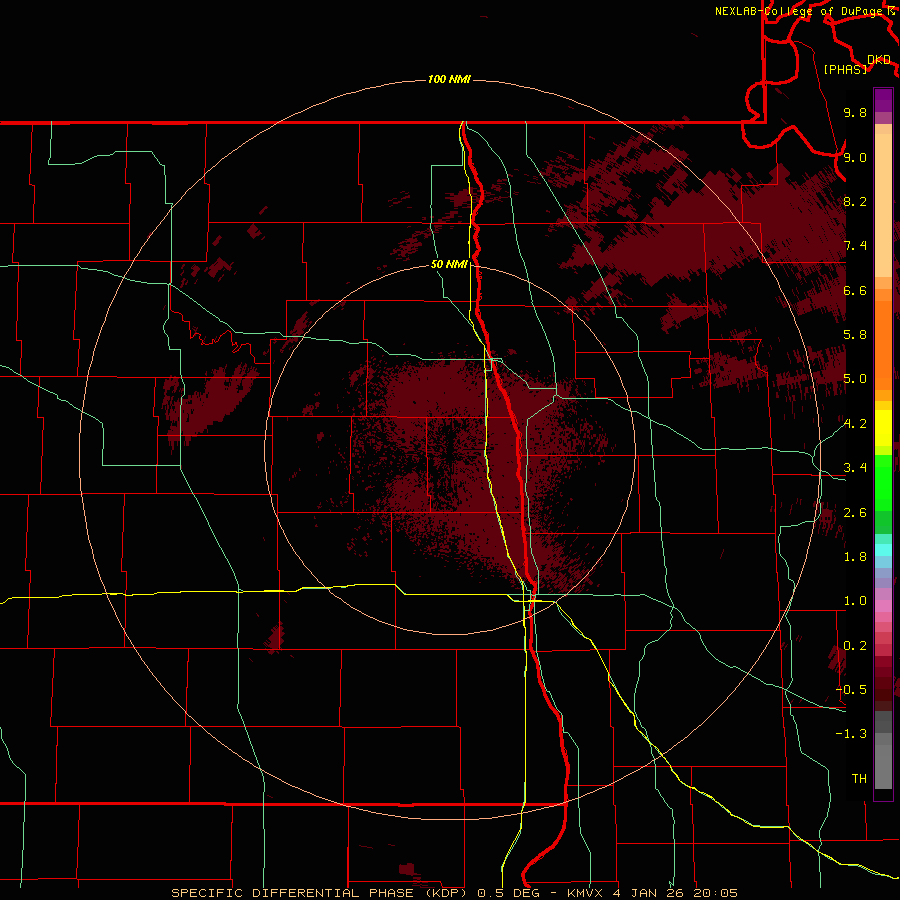Click the 100 NMI range ring label
Viewport: 900px width, 900px height.
(x=449, y=79)
